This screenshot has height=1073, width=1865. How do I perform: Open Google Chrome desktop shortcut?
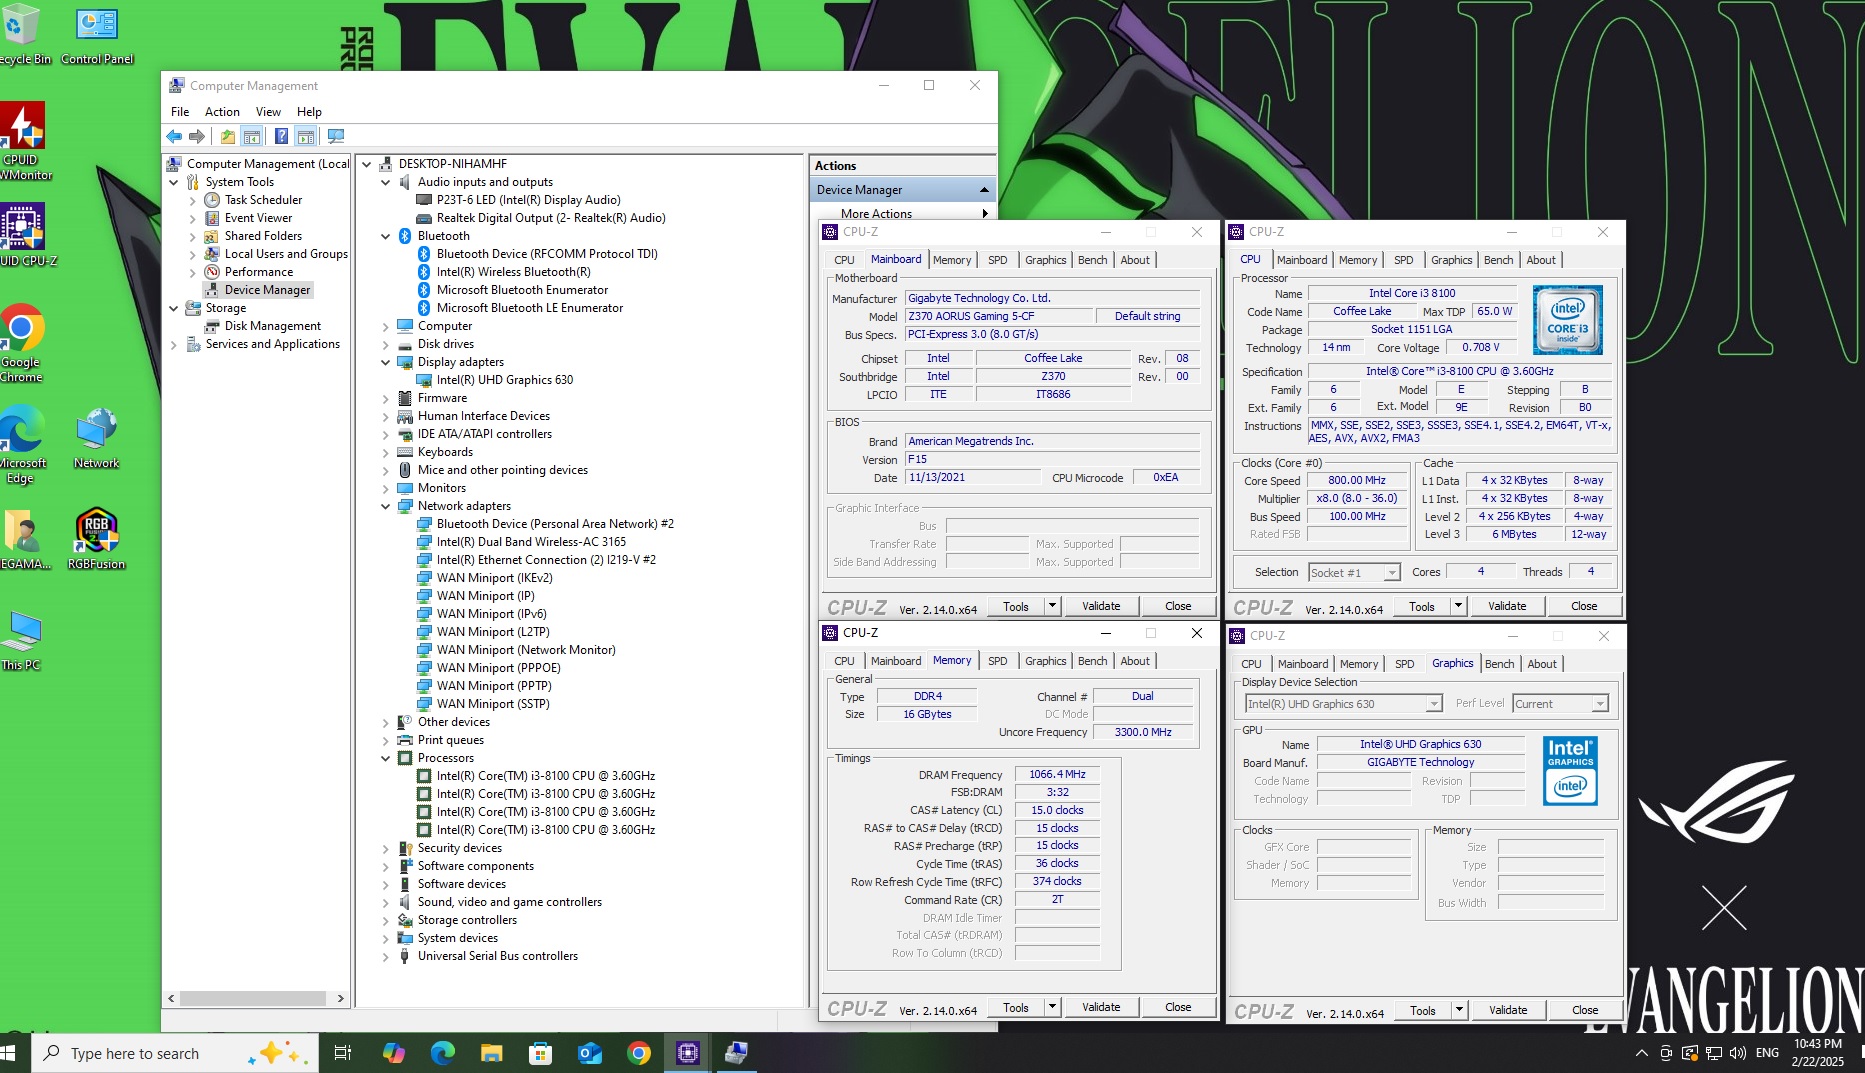tap(22, 343)
